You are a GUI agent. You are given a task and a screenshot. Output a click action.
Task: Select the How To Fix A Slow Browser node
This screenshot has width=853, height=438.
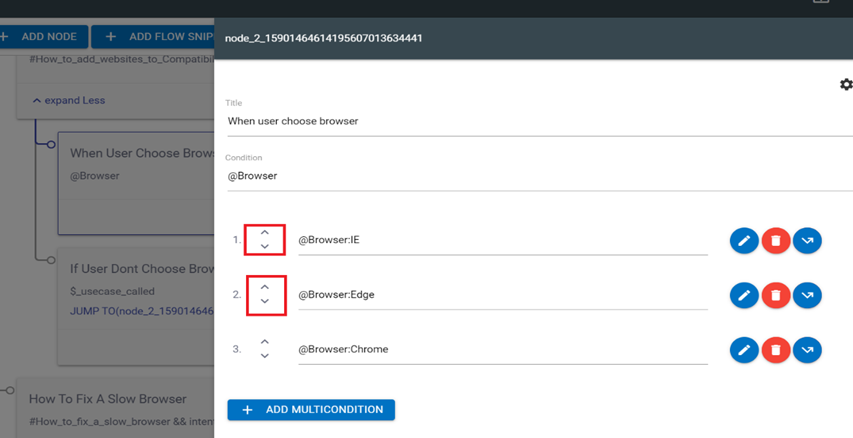click(x=108, y=399)
